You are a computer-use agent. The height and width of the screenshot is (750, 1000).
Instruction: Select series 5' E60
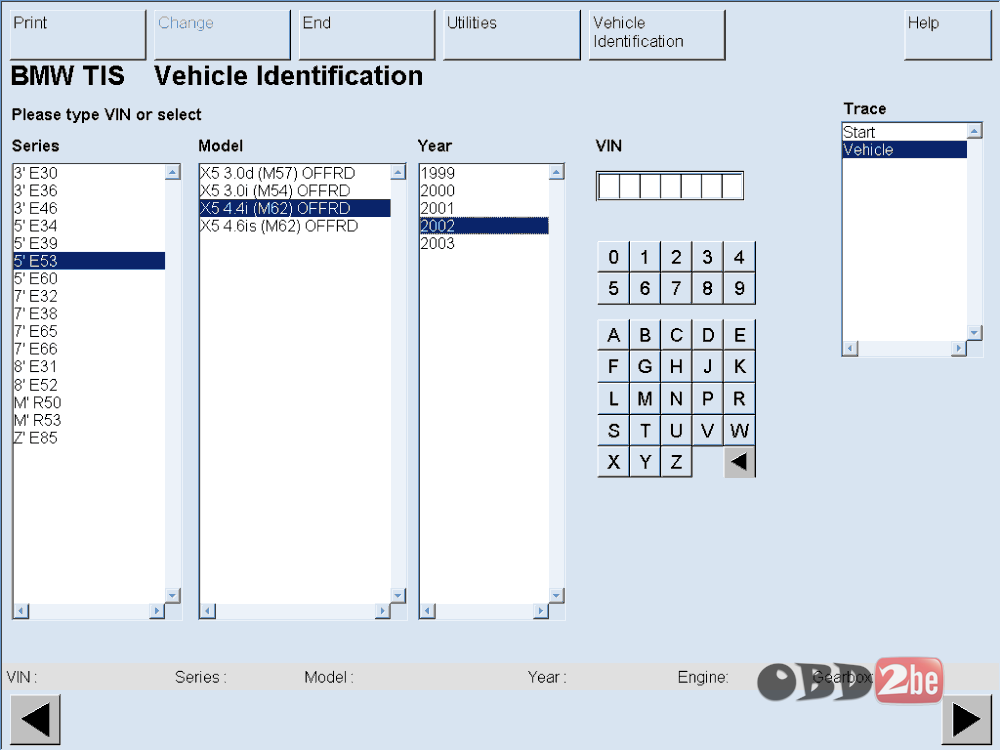89,278
